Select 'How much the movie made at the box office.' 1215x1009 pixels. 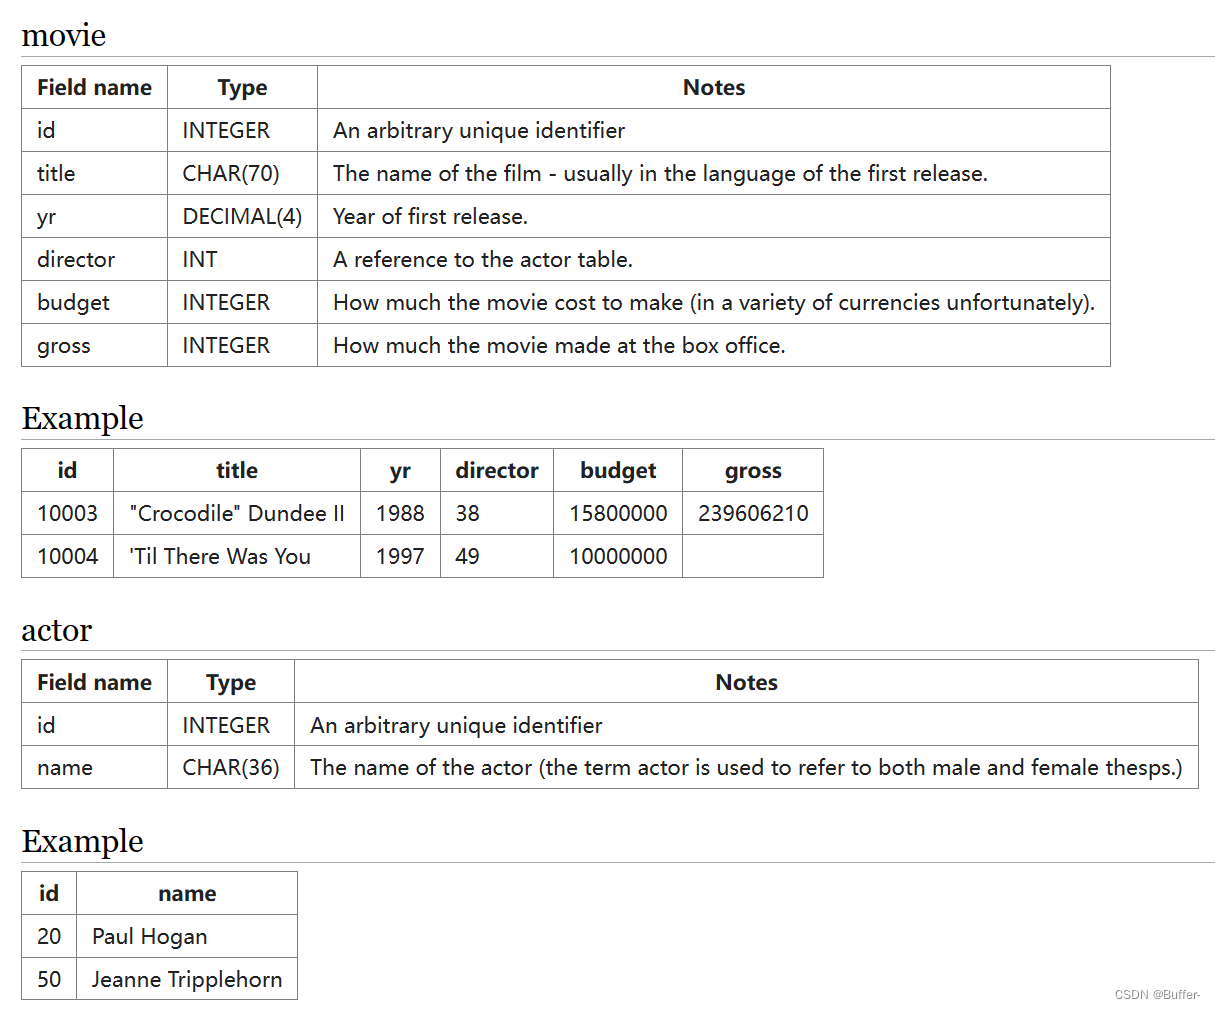559,345
